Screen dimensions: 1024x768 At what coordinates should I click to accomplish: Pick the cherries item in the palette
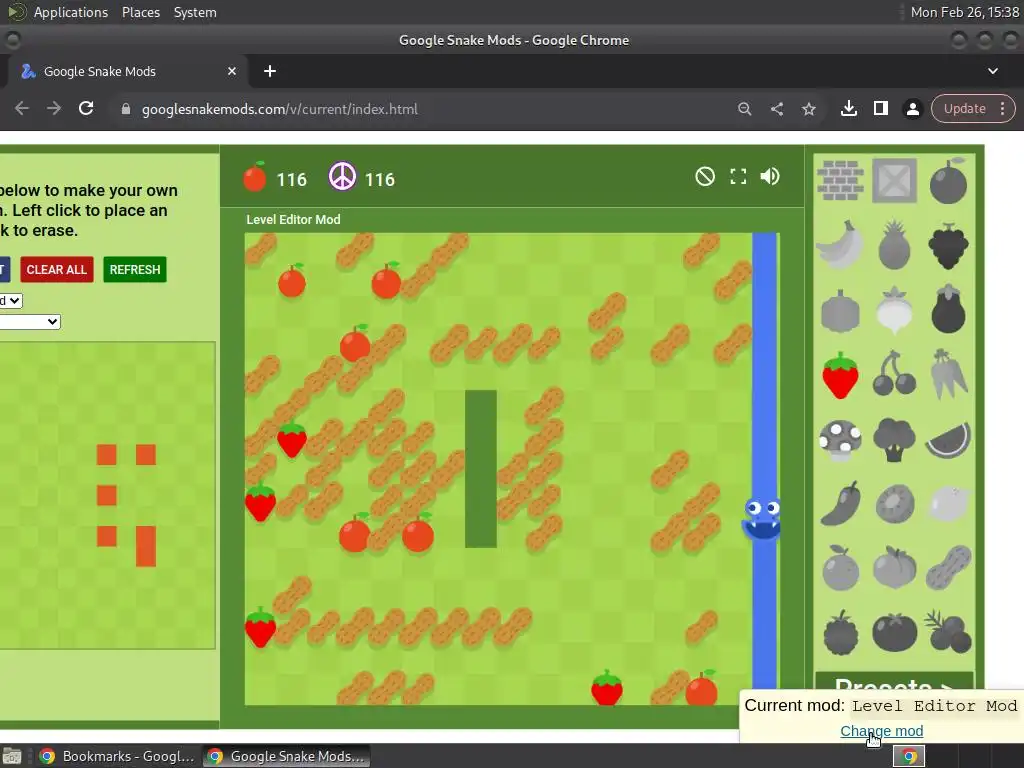(x=894, y=374)
